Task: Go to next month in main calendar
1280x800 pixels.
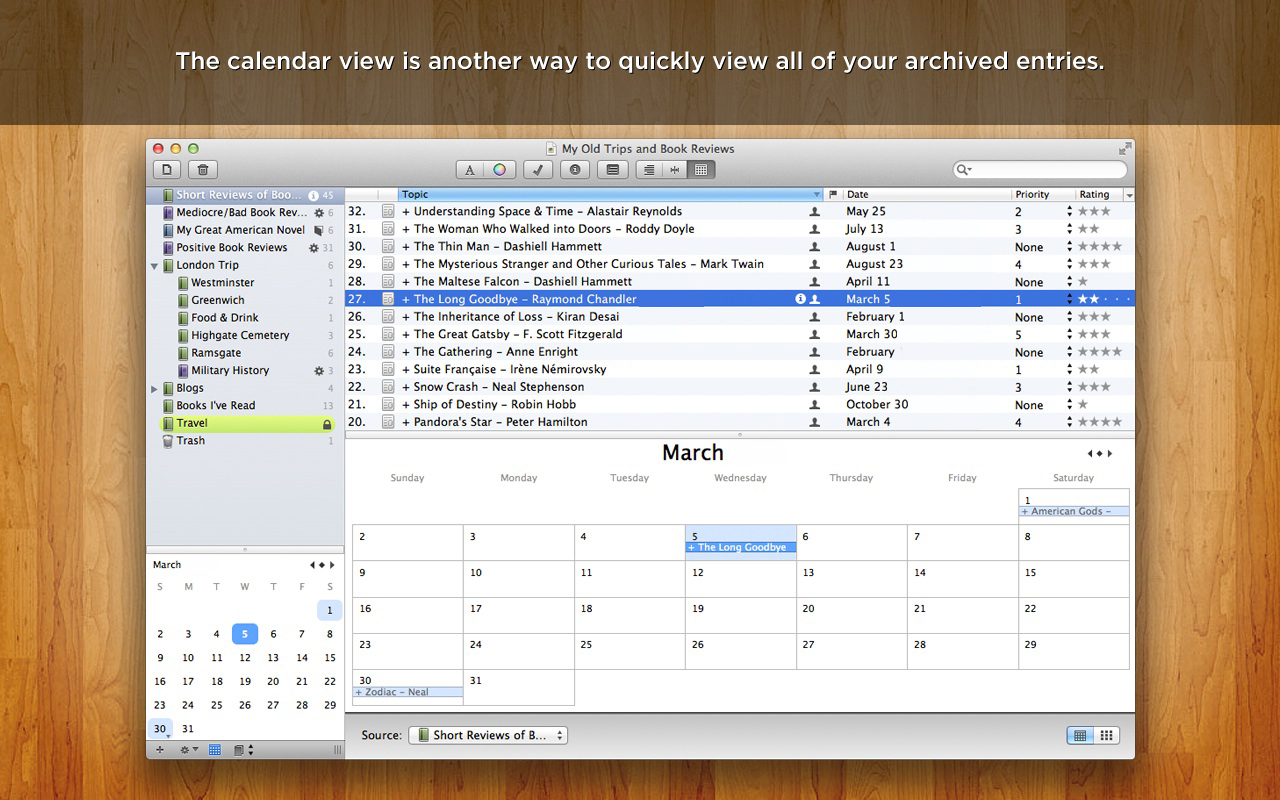Action: coord(1110,454)
